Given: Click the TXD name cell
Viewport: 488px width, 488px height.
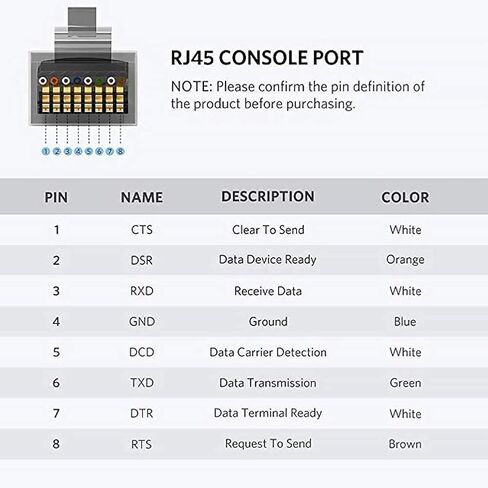Looking at the screenshot, I should 142,383.
